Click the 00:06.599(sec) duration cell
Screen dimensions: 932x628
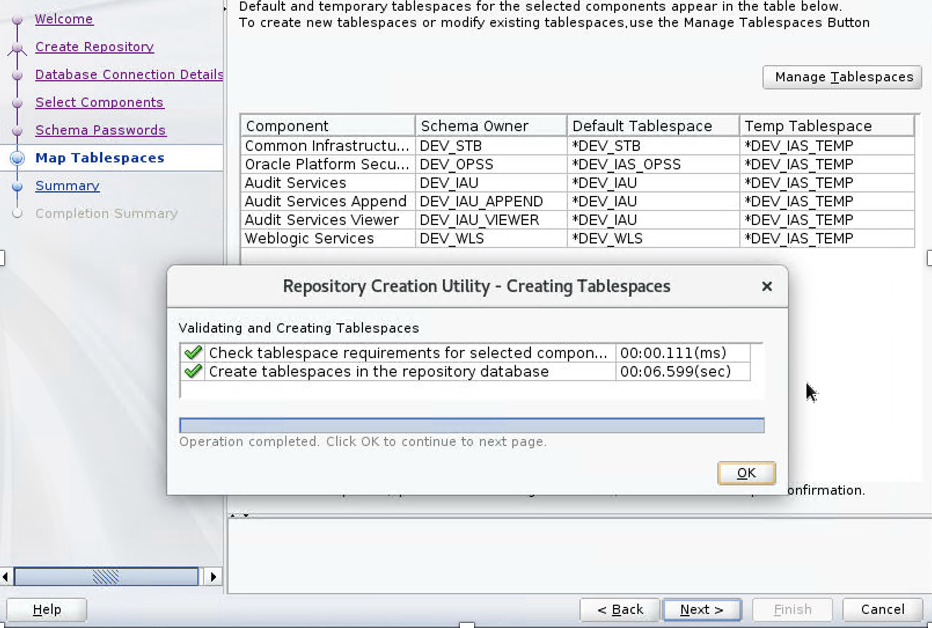point(682,371)
